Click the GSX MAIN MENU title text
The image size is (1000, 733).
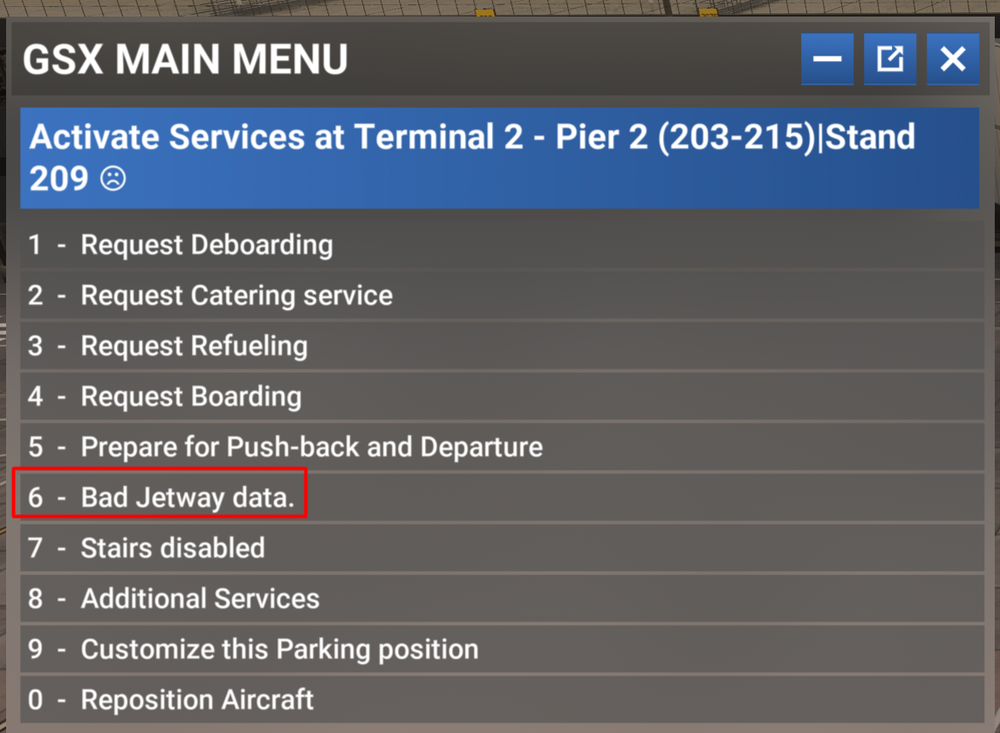[185, 60]
